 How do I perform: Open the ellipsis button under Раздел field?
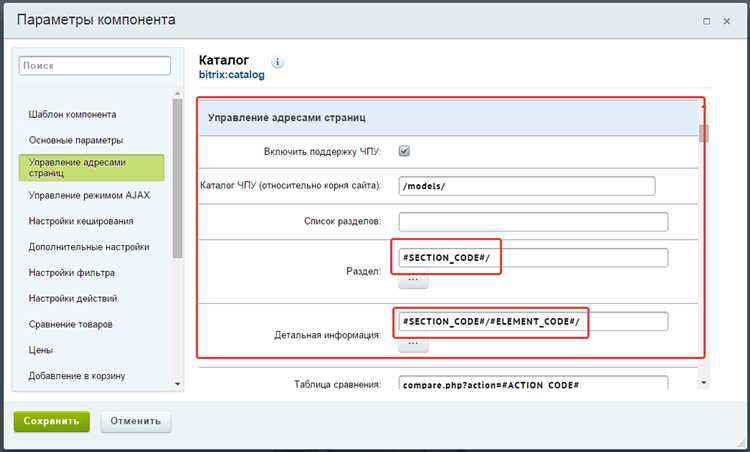[413, 280]
